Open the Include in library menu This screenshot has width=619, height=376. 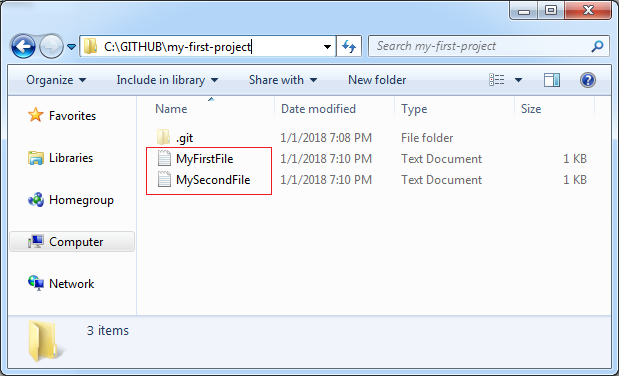(167, 80)
